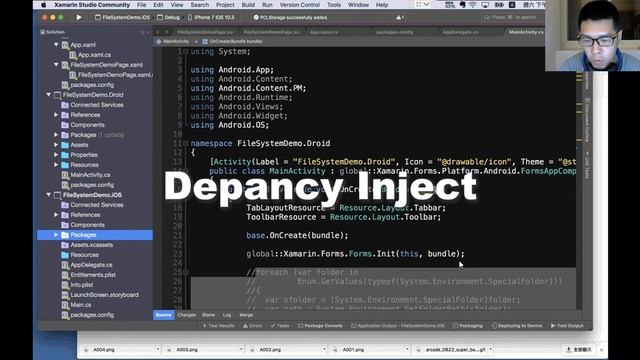Click the warnings indicator in status area
The width and height of the screenshot is (640, 360).
pyautogui.click(x=400, y=18)
